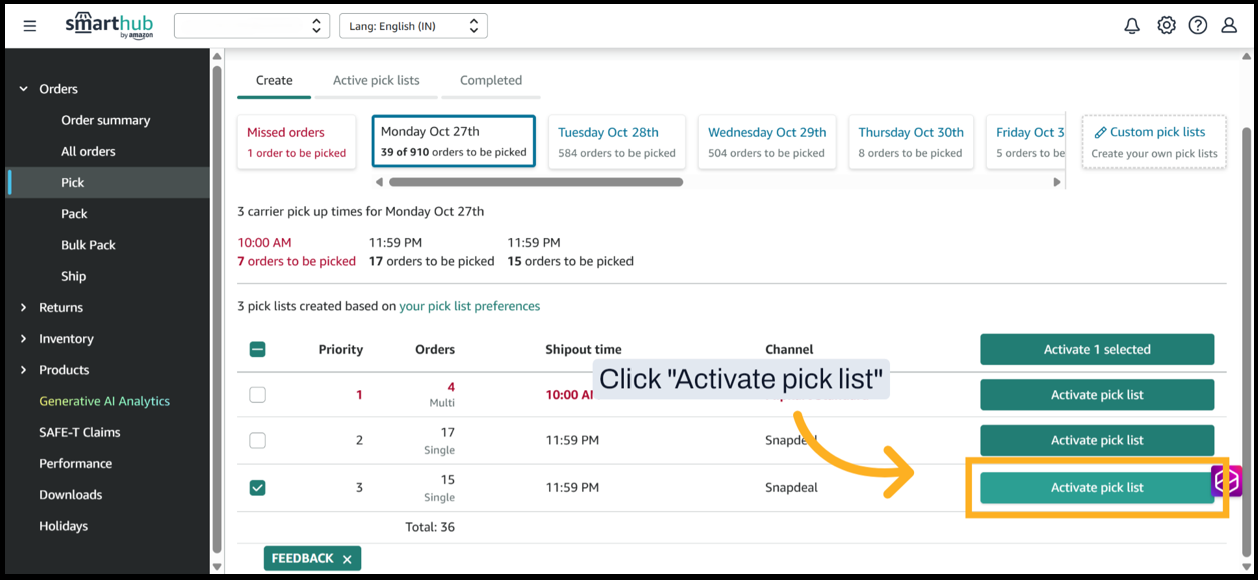
Task: Open the user account profile icon
Action: click(1229, 26)
